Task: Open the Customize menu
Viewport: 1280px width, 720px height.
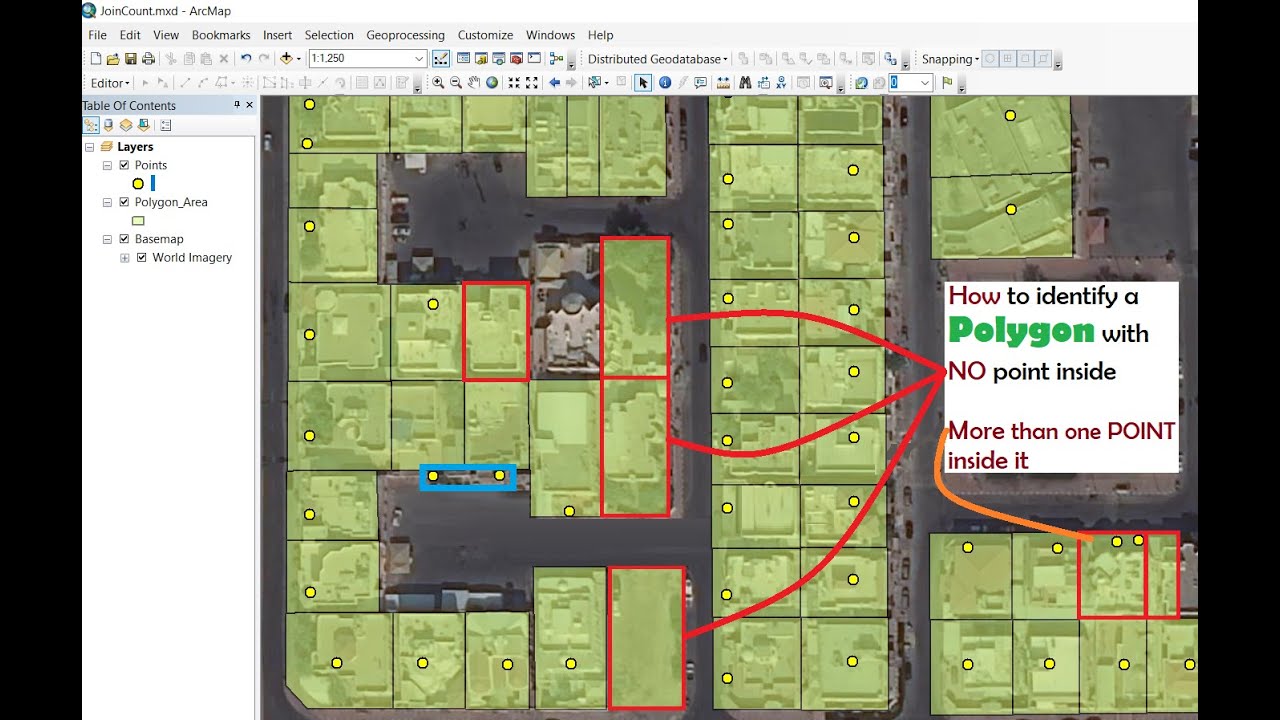Action: pos(485,35)
